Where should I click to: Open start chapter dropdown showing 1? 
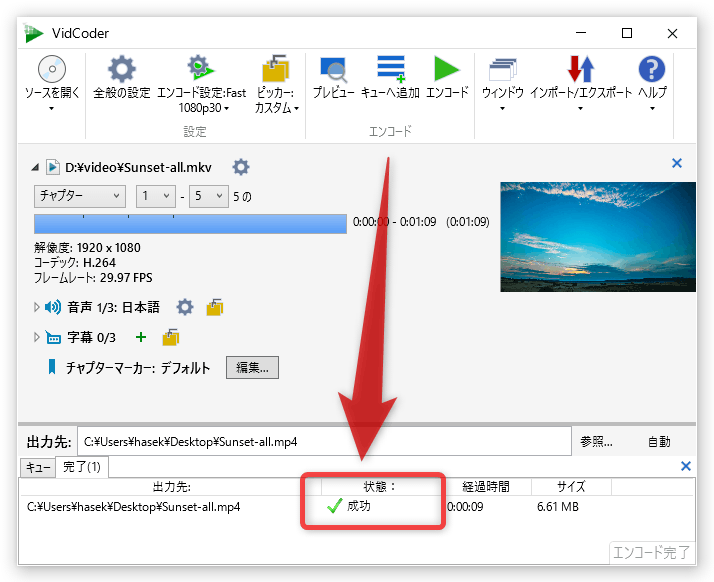click(x=156, y=196)
